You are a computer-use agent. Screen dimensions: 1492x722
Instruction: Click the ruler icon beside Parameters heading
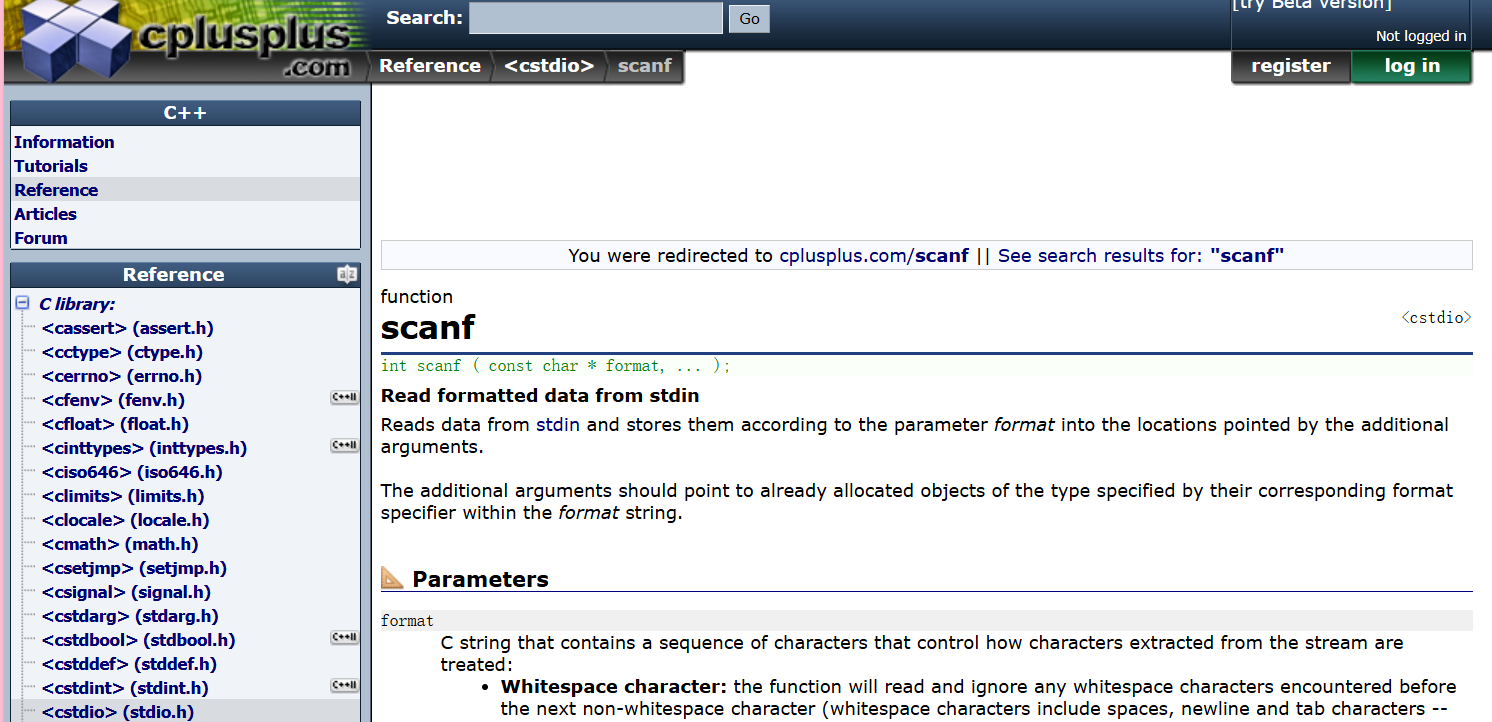392,577
